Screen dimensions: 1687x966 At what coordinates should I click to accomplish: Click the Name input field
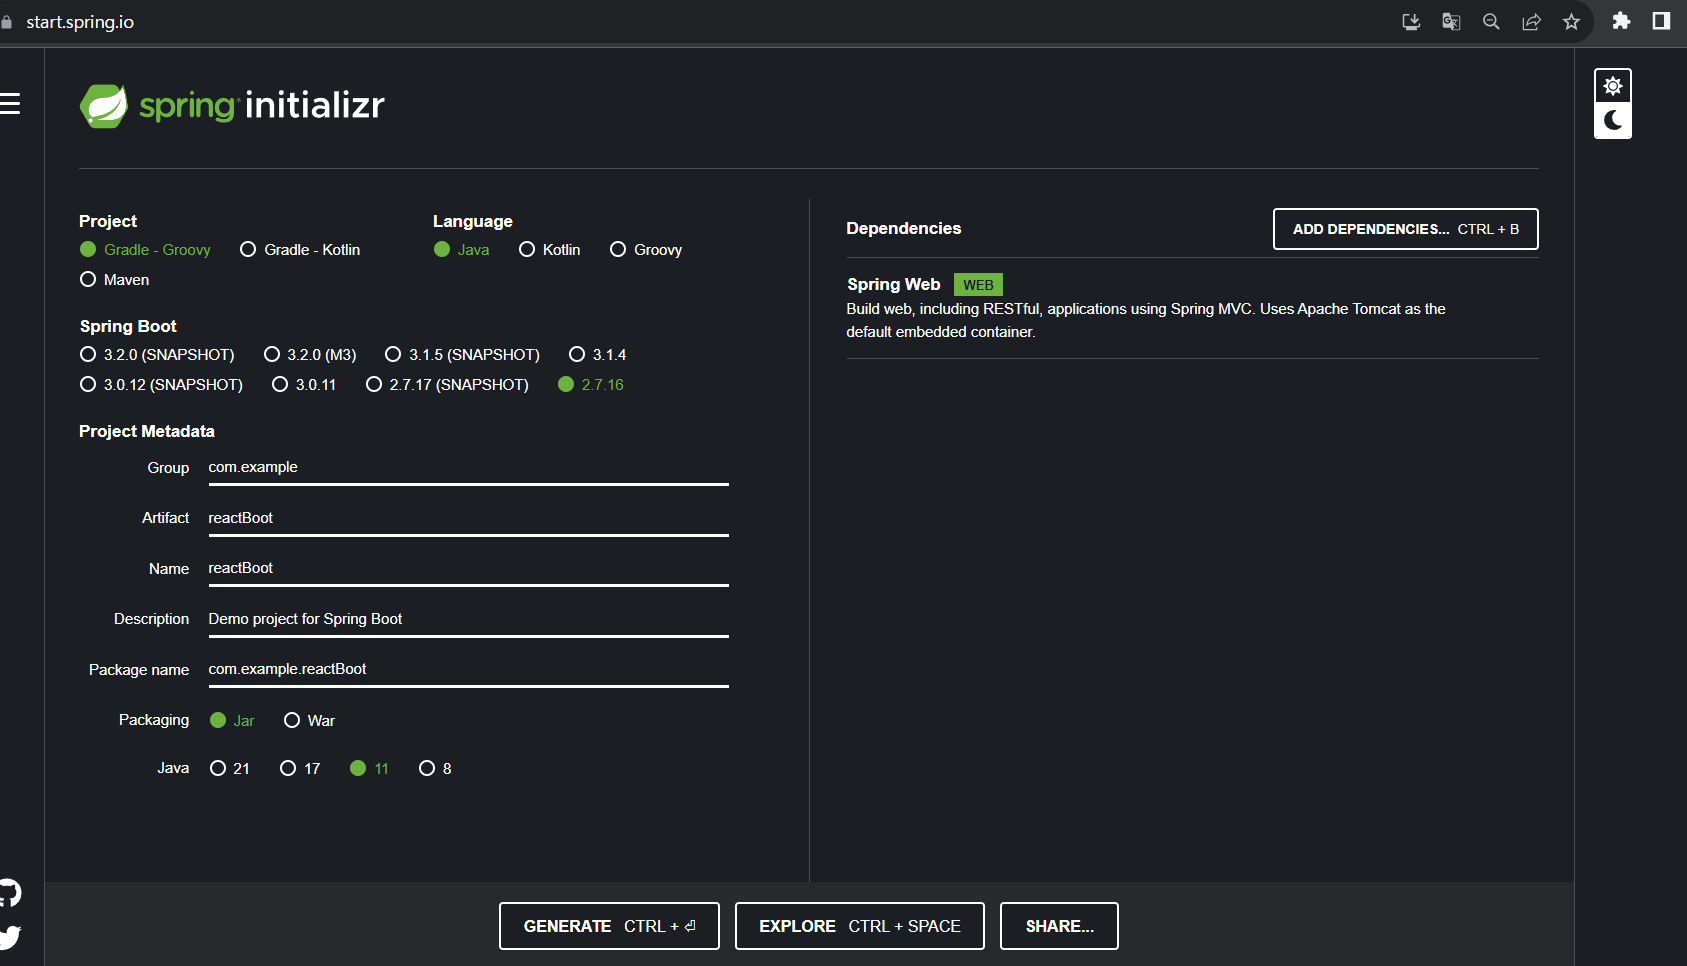pyautogui.click(x=468, y=569)
